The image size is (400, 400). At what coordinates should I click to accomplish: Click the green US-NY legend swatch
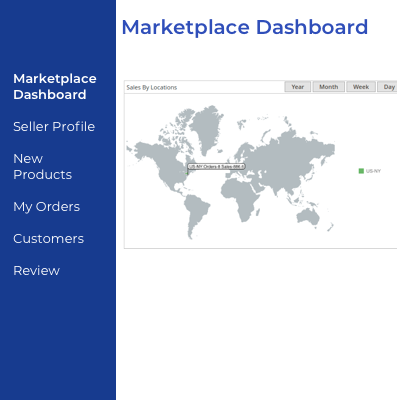tap(361, 171)
